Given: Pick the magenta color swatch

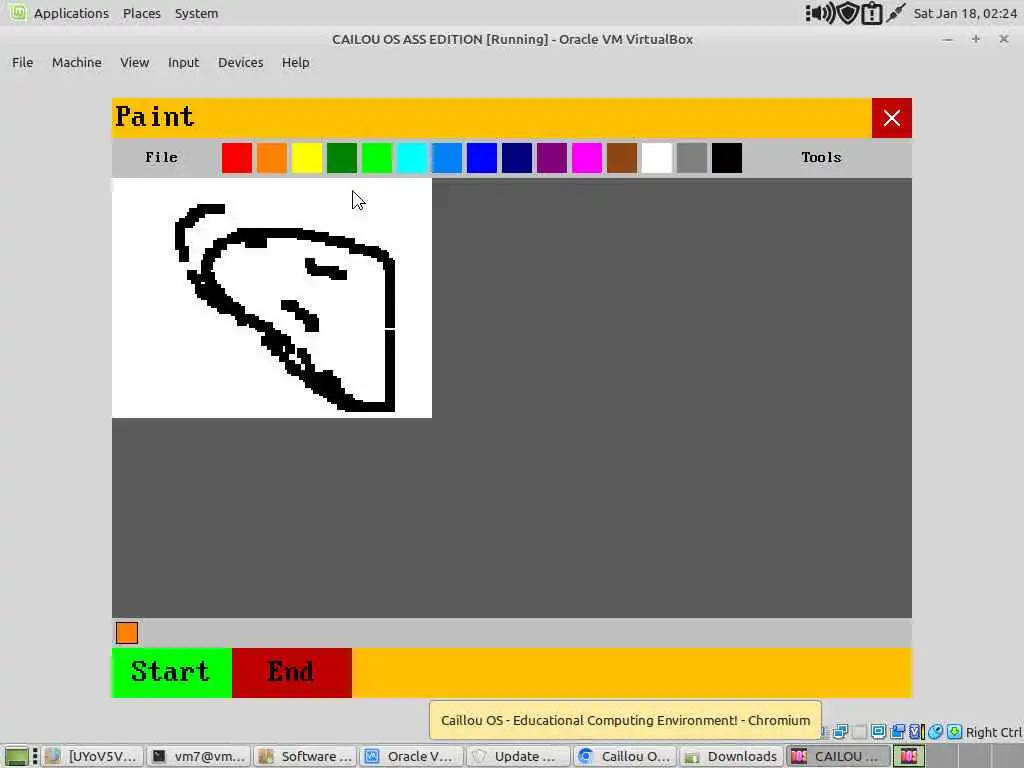Looking at the screenshot, I should click(586, 158).
